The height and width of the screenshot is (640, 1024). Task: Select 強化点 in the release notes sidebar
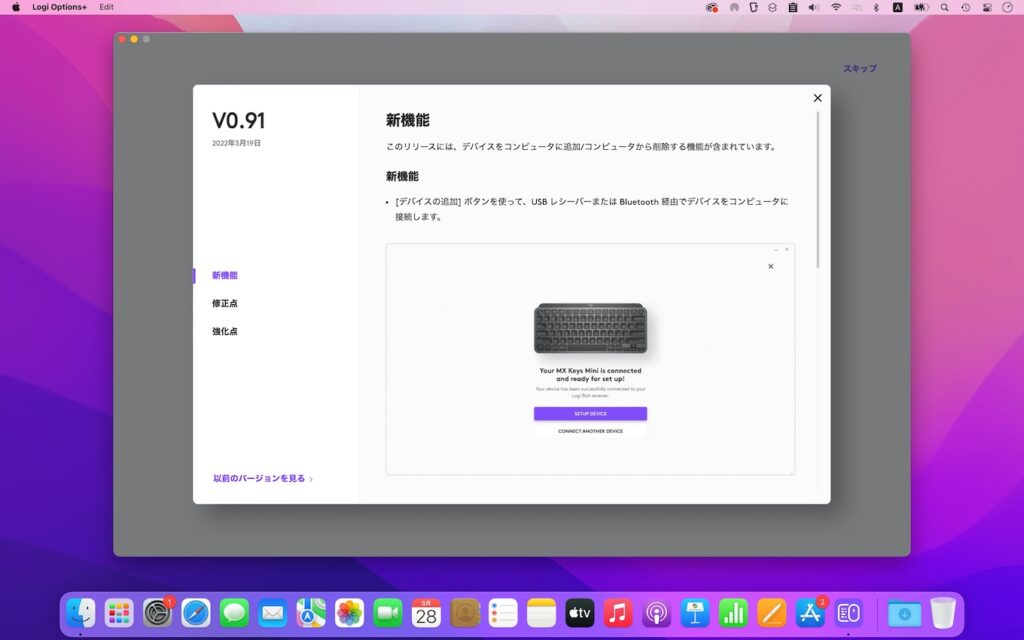tap(224, 331)
